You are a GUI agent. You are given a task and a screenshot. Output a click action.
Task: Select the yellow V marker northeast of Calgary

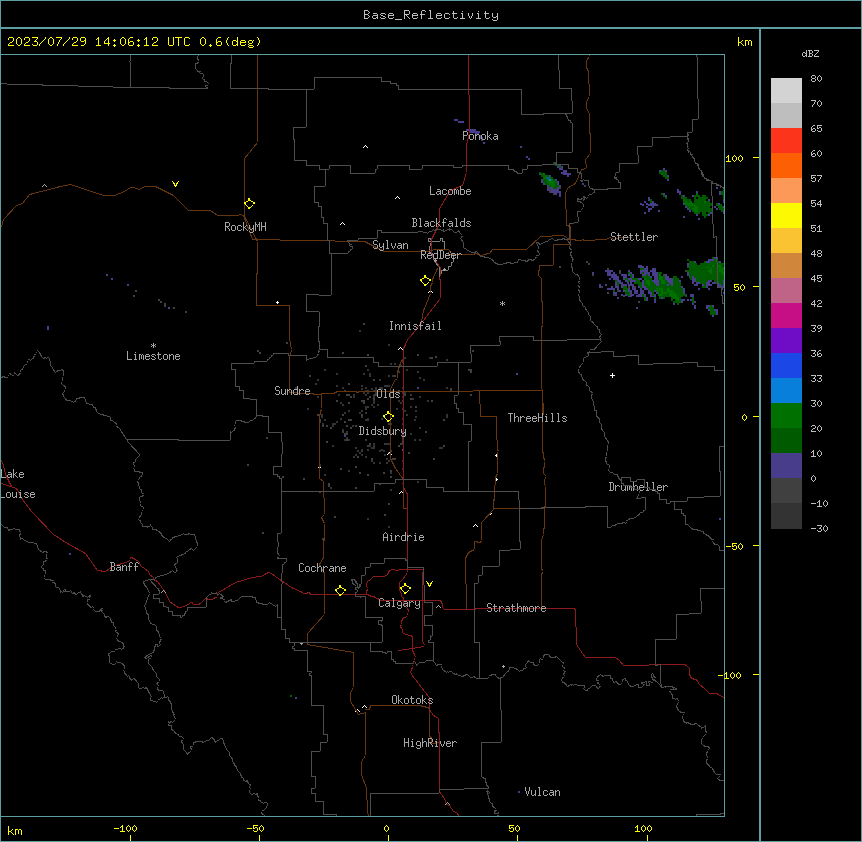(x=429, y=584)
